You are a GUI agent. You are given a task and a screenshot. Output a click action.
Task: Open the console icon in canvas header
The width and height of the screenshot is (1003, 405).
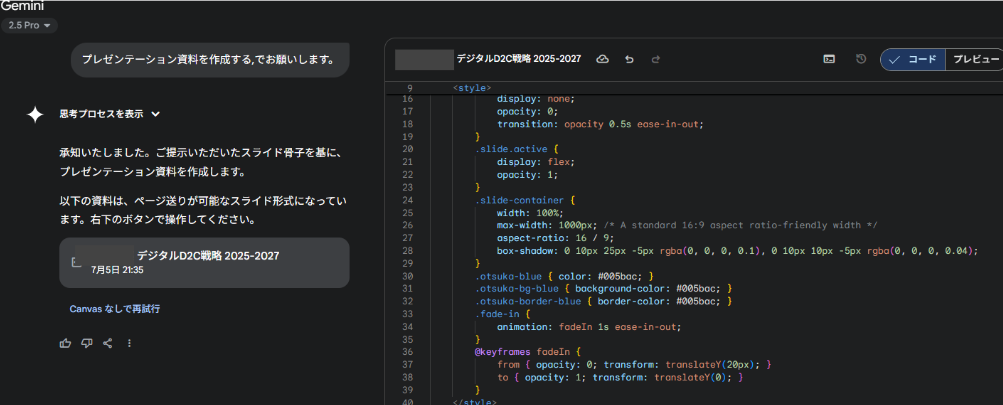pyautogui.click(x=829, y=60)
